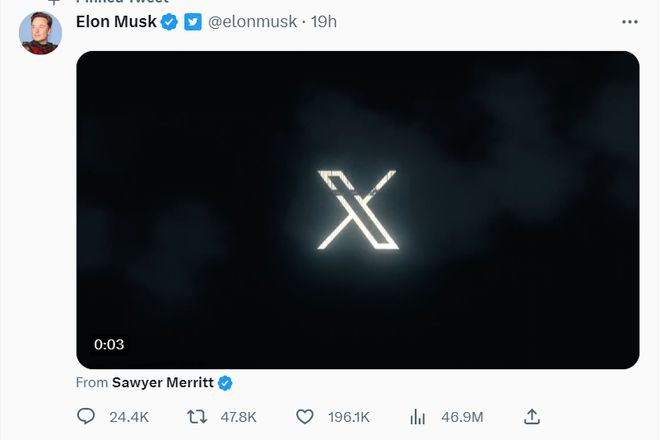Click the 196.1K likes count

[349, 416]
